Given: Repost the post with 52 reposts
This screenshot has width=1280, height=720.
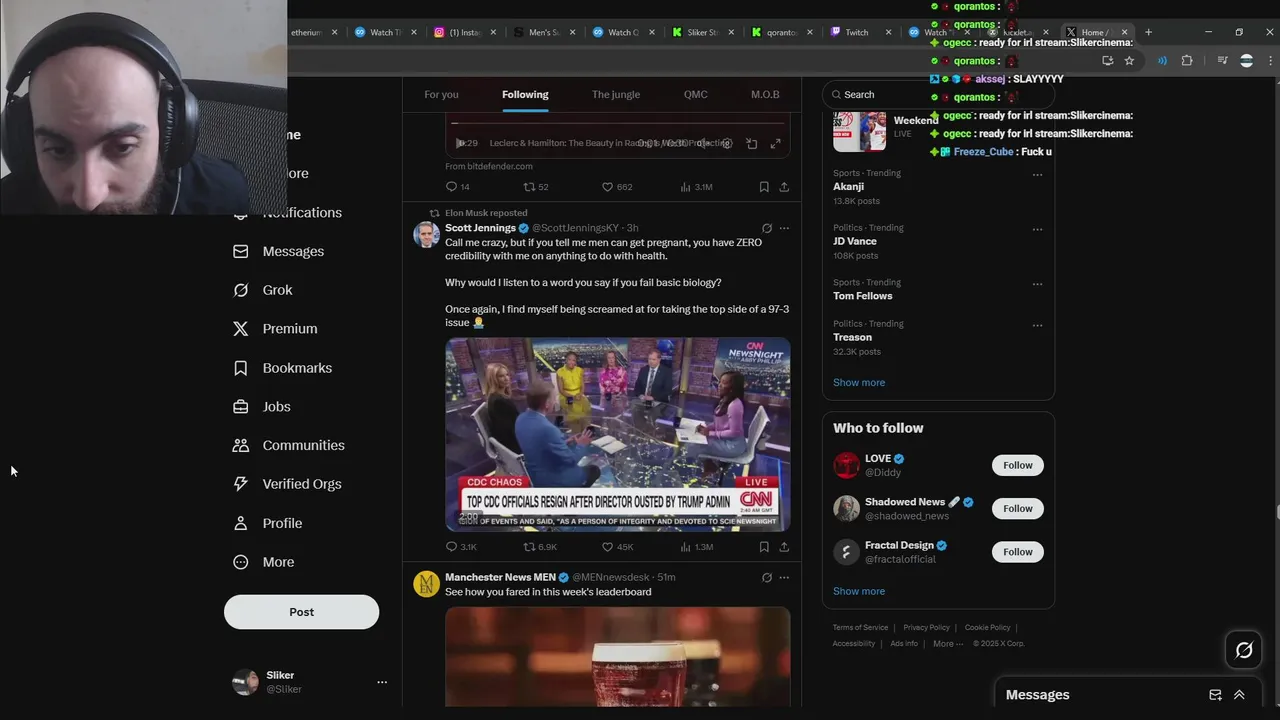Looking at the screenshot, I should tap(536, 187).
